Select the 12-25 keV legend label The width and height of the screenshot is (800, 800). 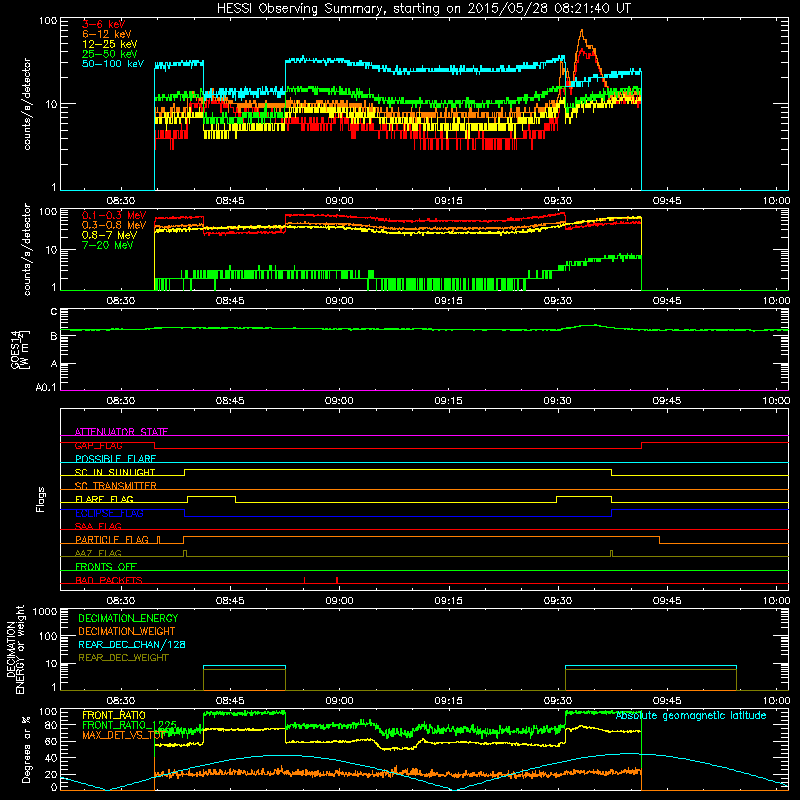click(110, 44)
